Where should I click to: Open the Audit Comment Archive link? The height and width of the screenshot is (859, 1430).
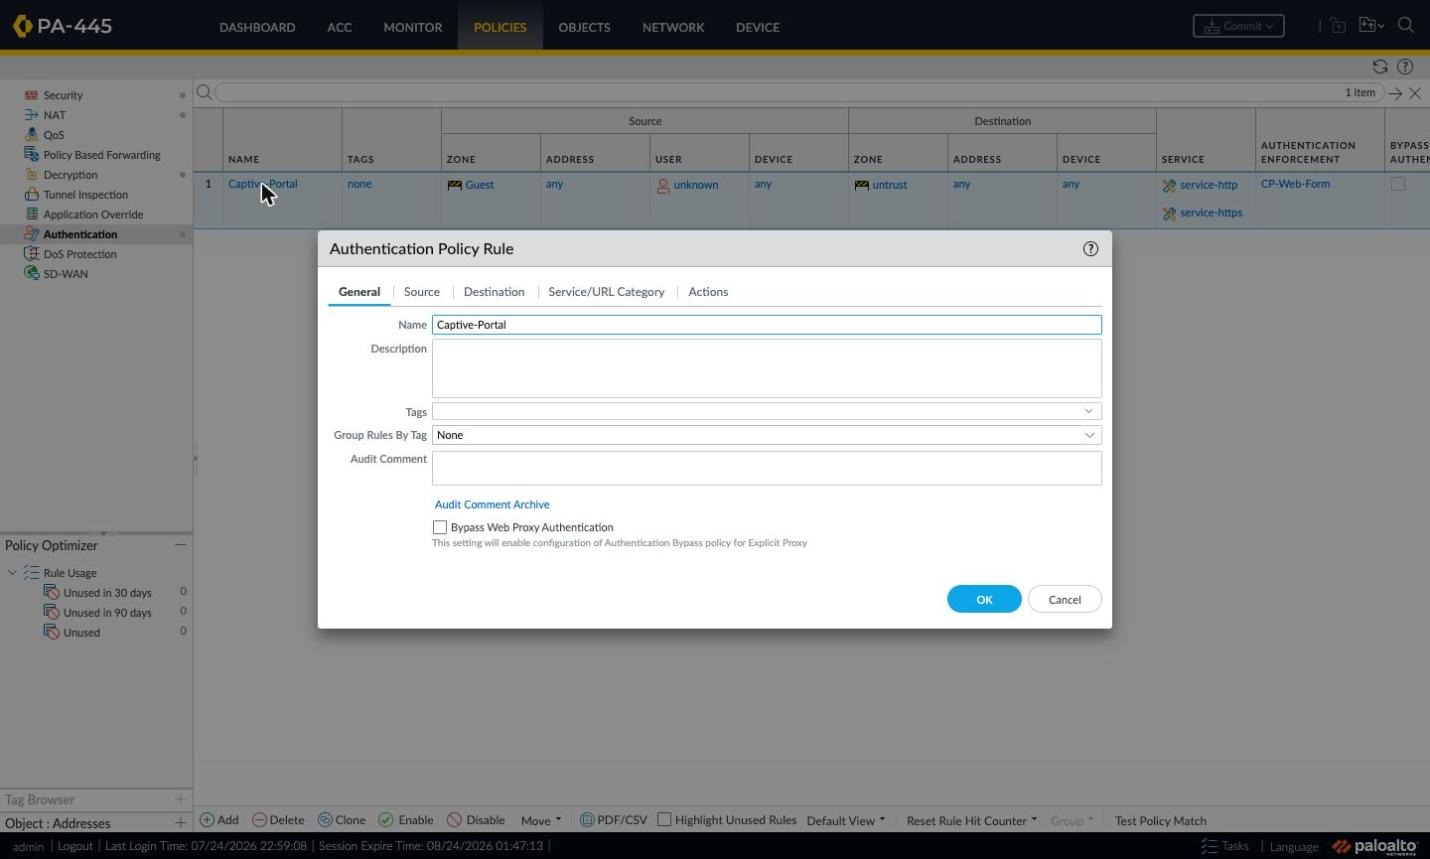(492, 505)
